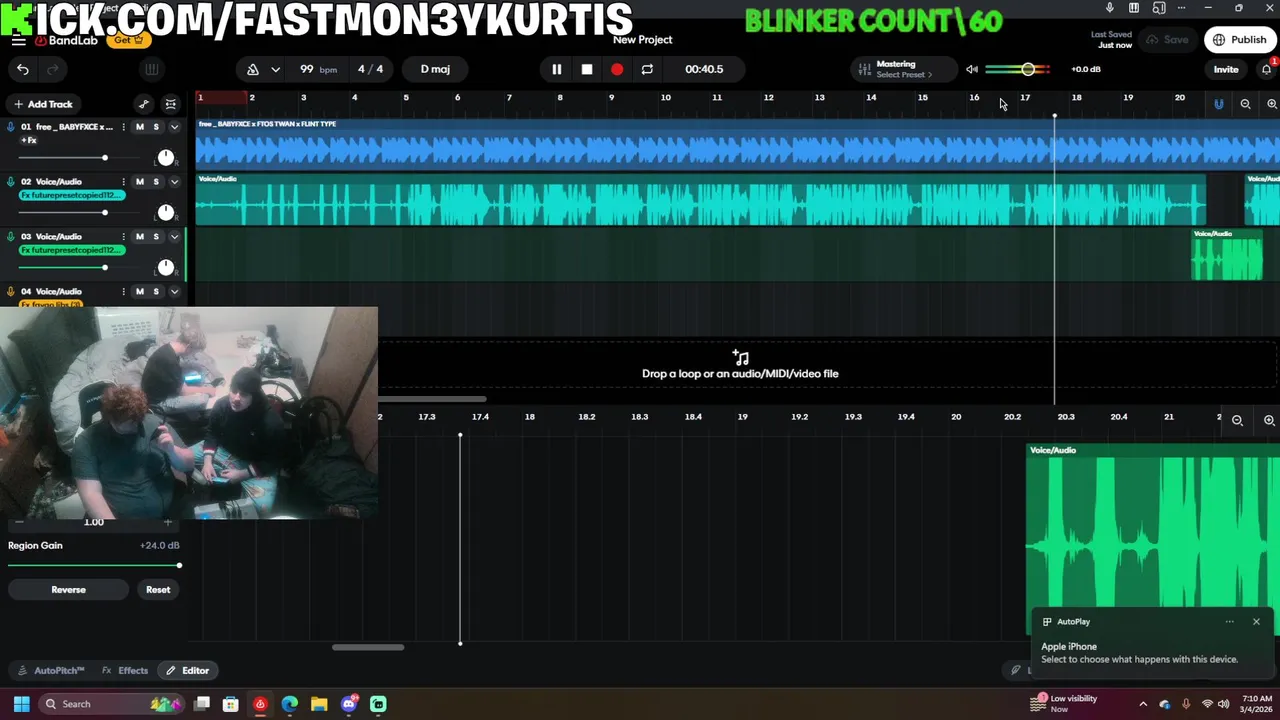
Task: Redo the last undone action
Action: coord(53,69)
